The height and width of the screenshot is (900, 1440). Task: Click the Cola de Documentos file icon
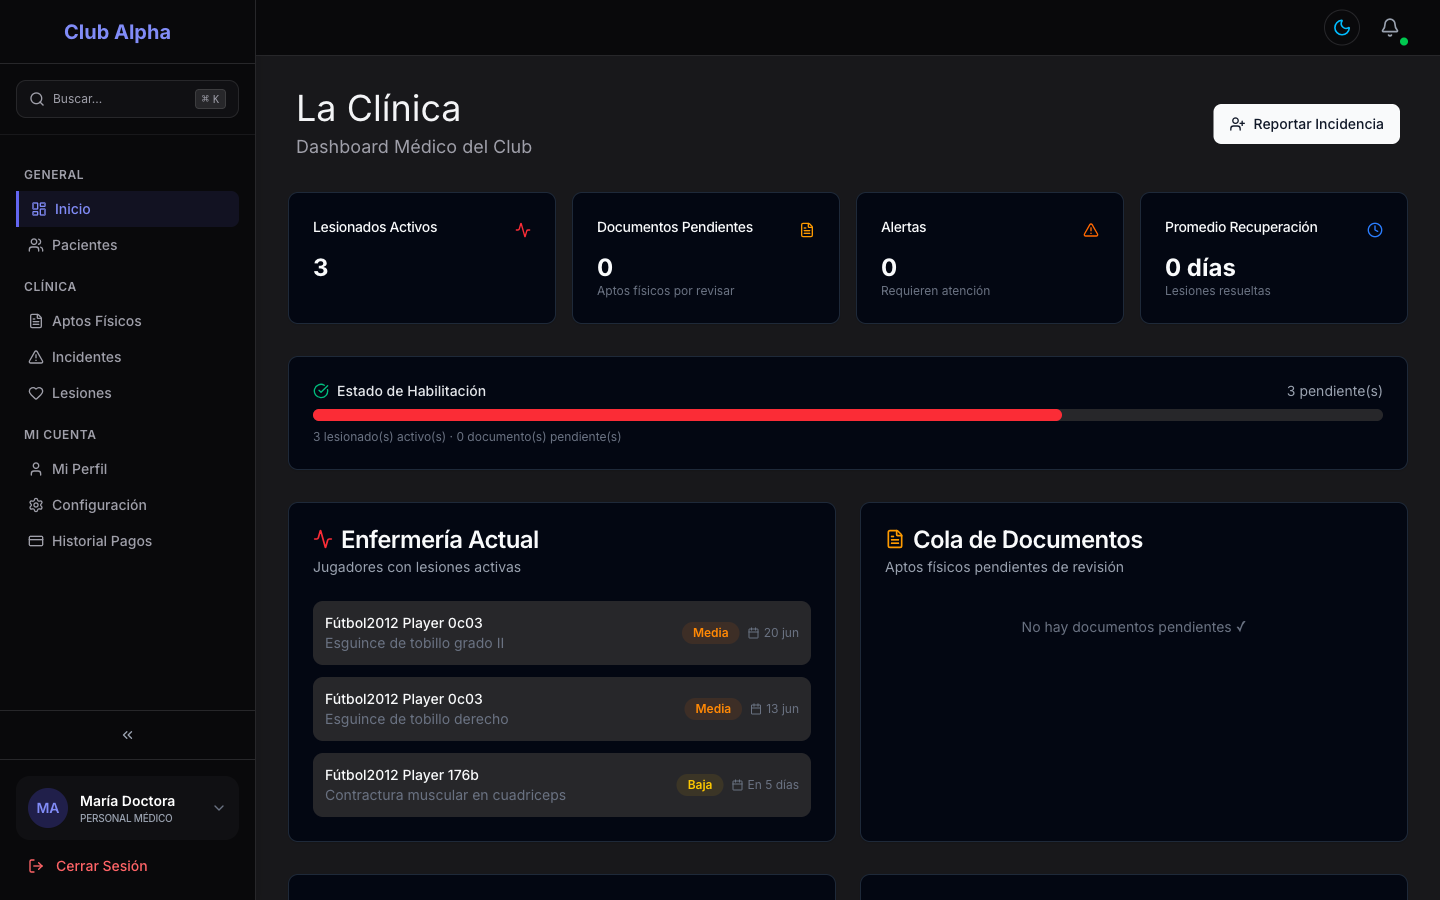[x=895, y=539]
